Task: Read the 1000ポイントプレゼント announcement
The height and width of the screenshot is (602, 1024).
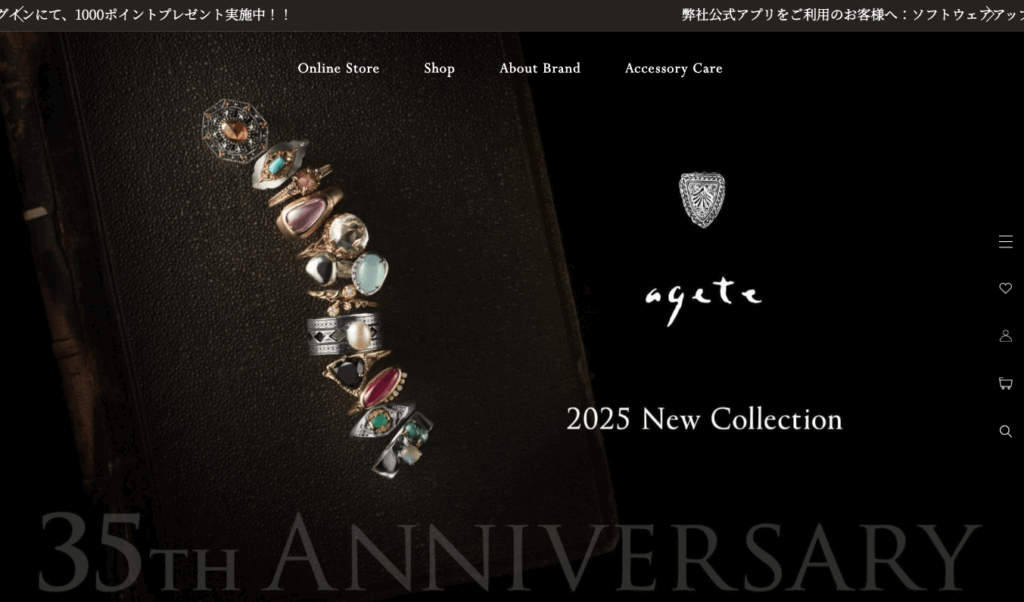Action: pos(145,14)
